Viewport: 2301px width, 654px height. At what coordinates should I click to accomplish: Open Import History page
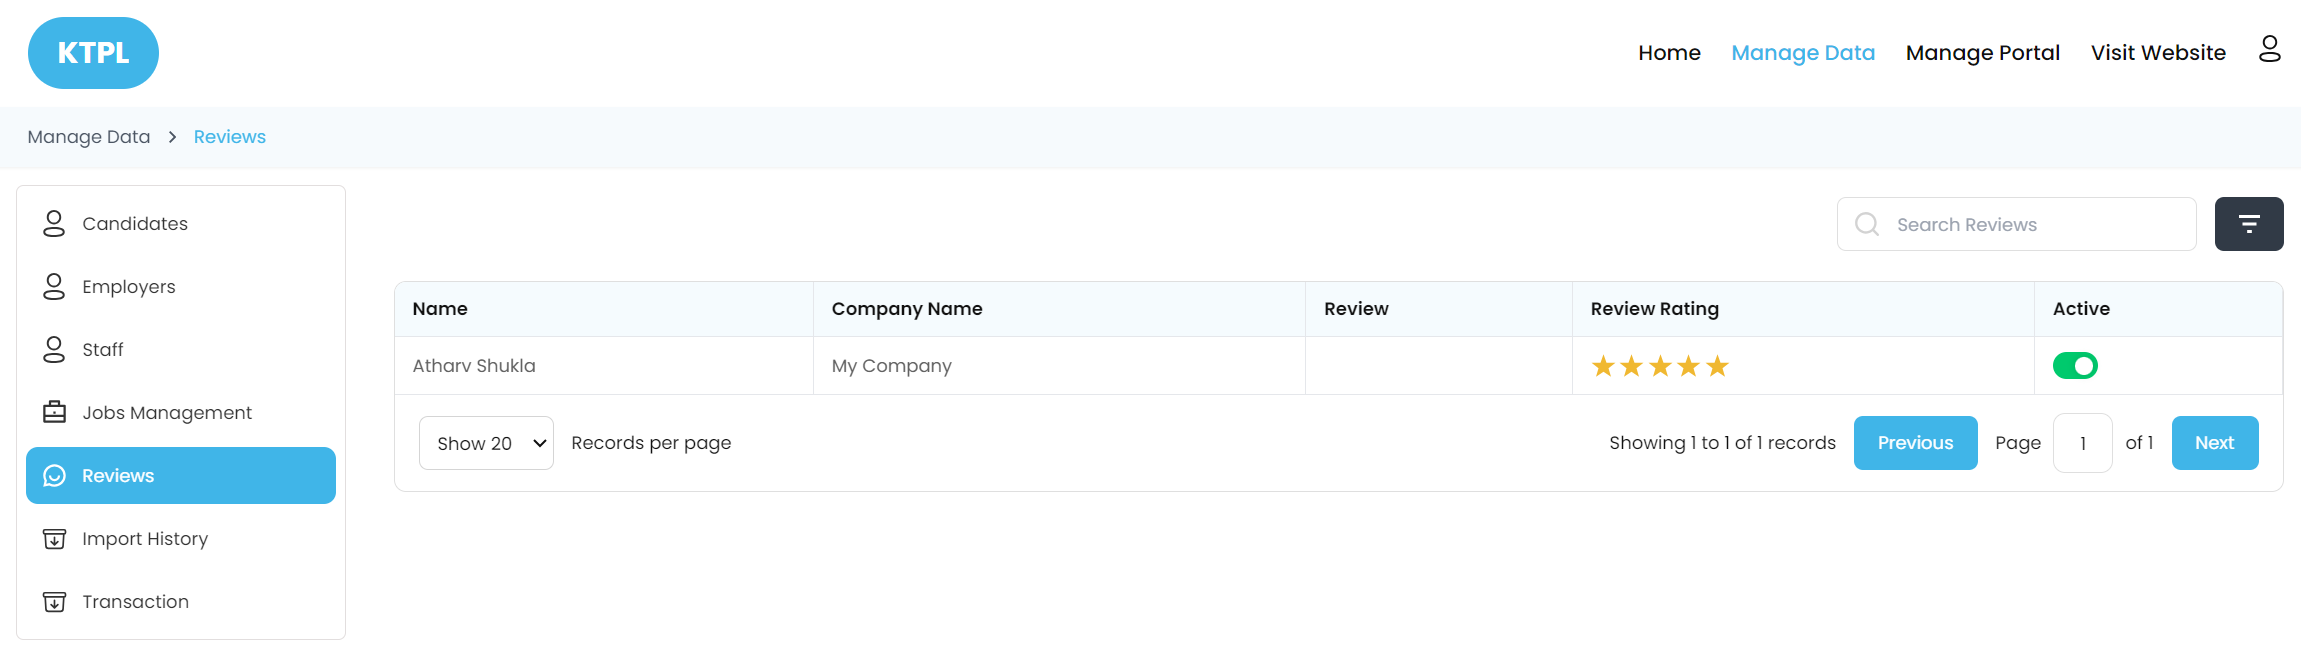144,539
